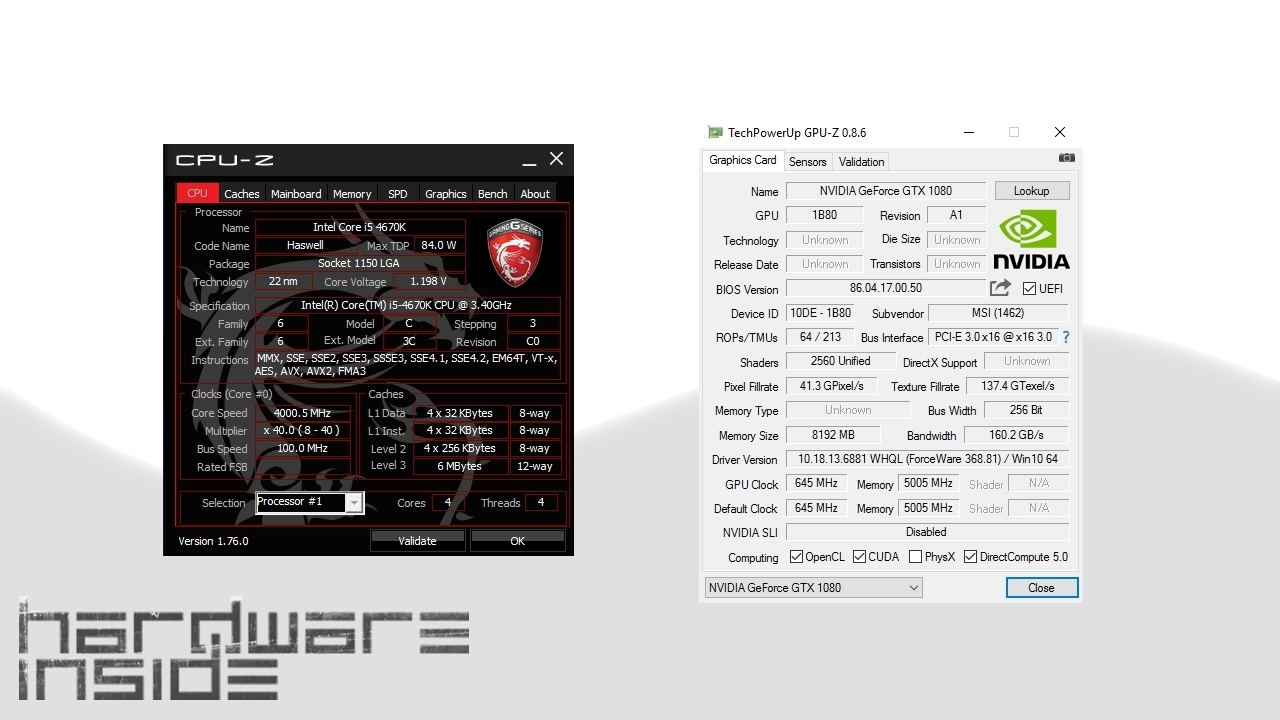
Task: Click the ROPs/TMUs value 64 / 213
Action: [820, 337]
